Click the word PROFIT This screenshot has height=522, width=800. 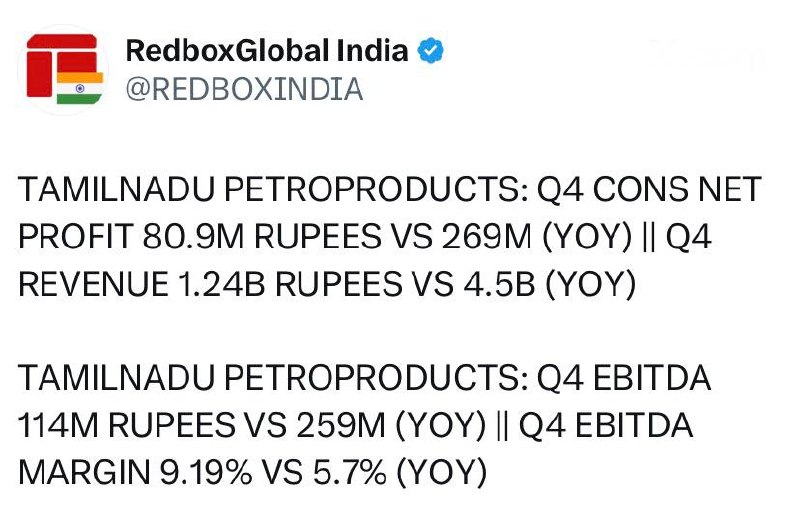(x=76, y=237)
